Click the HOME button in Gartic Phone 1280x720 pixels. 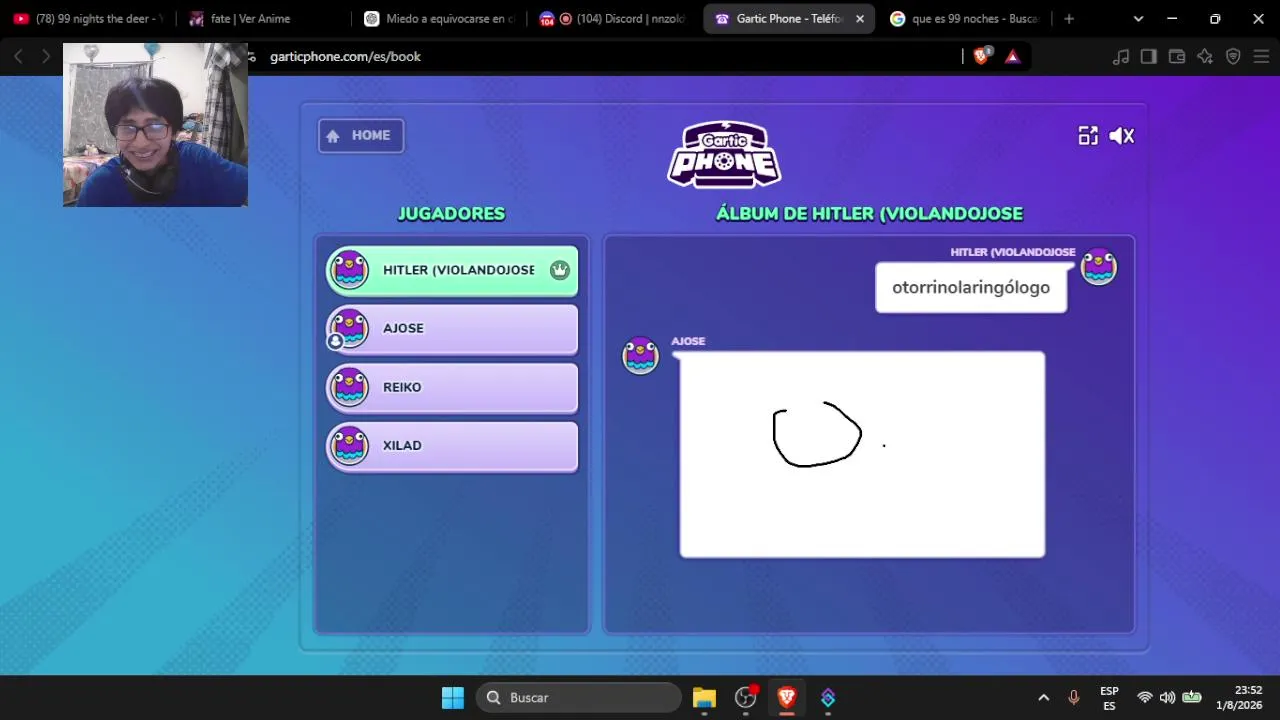361,136
